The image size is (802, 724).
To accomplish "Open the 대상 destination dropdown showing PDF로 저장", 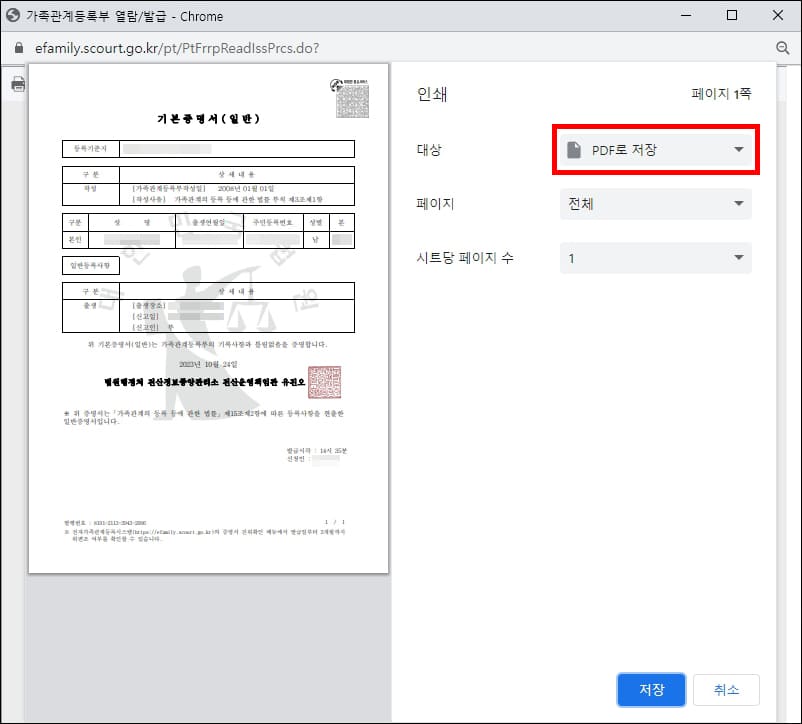I will (655, 149).
